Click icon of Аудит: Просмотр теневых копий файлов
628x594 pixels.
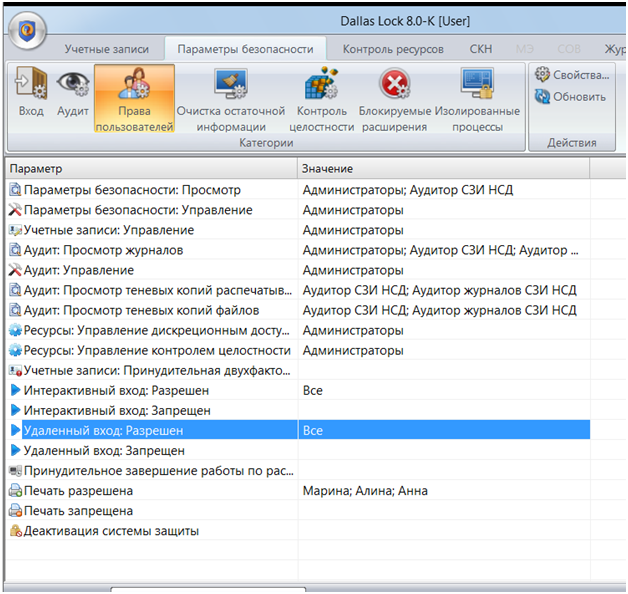tap(15, 310)
